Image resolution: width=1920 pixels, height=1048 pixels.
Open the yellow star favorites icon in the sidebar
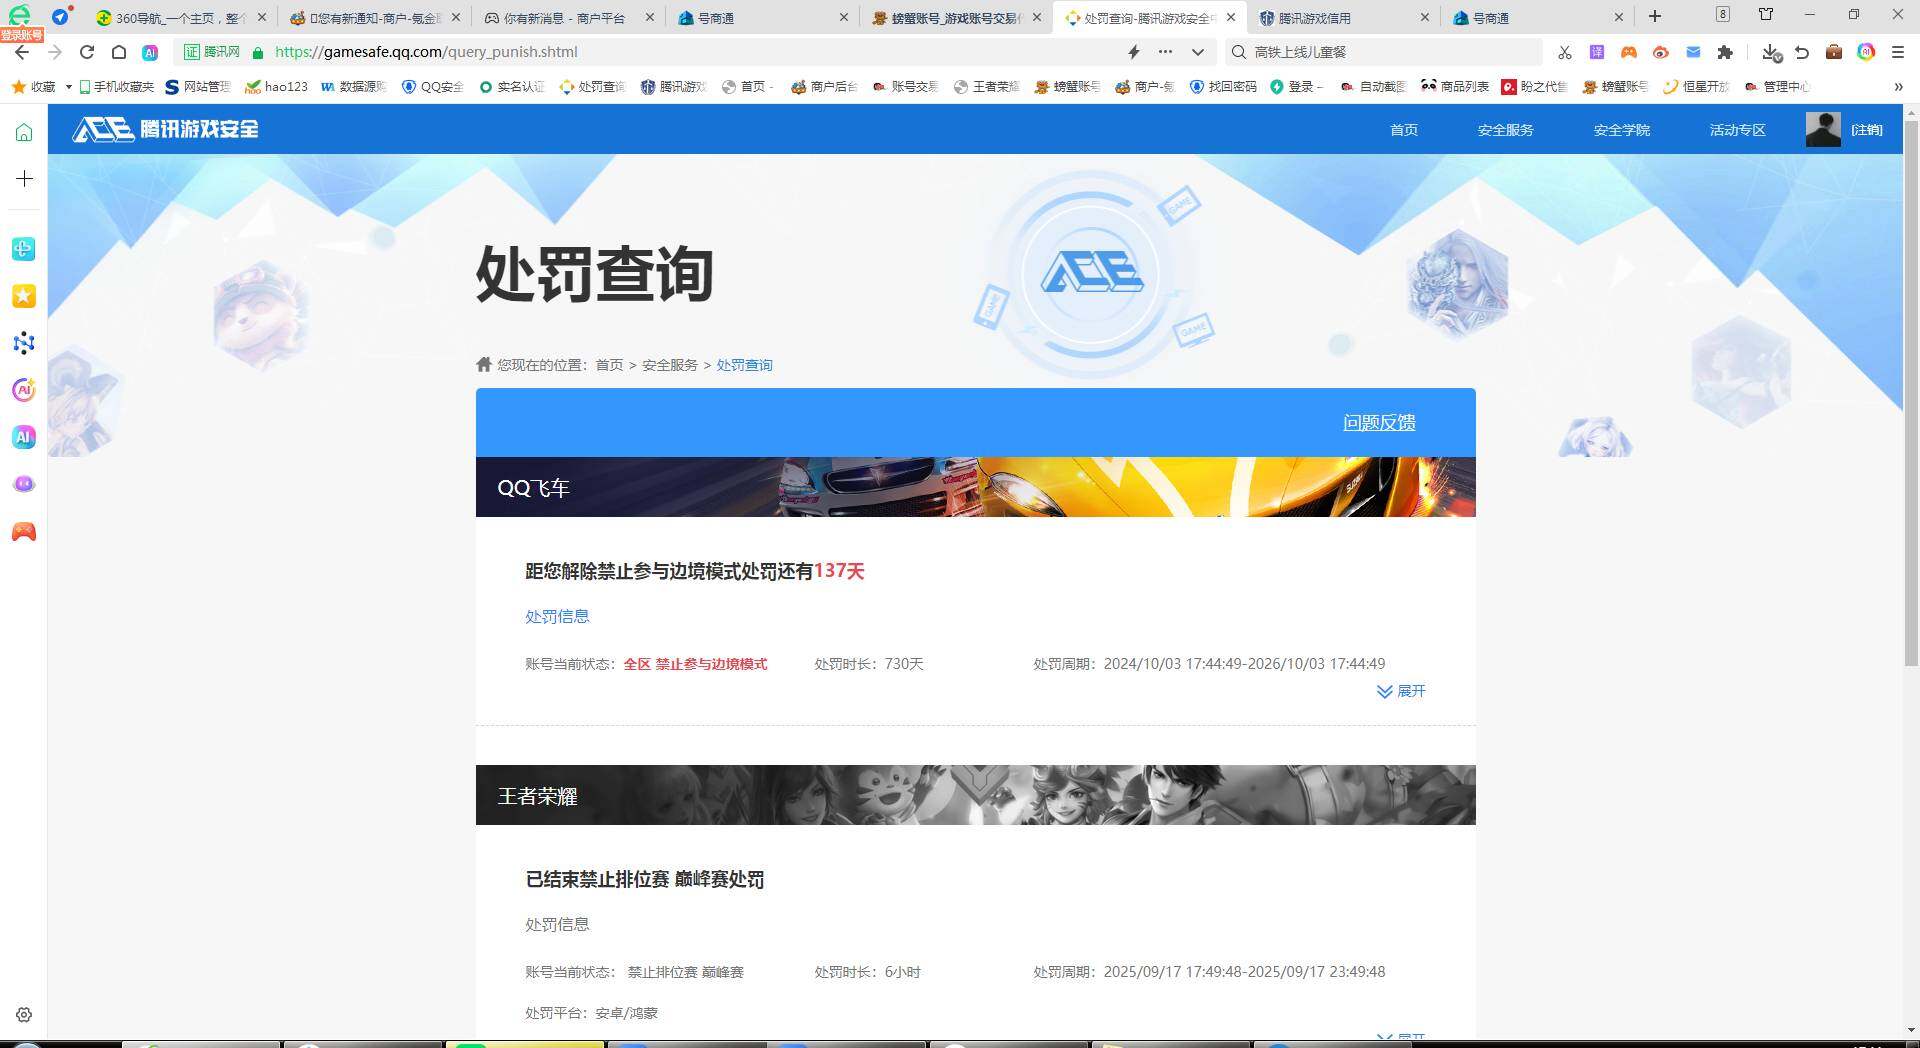point(24,296)
